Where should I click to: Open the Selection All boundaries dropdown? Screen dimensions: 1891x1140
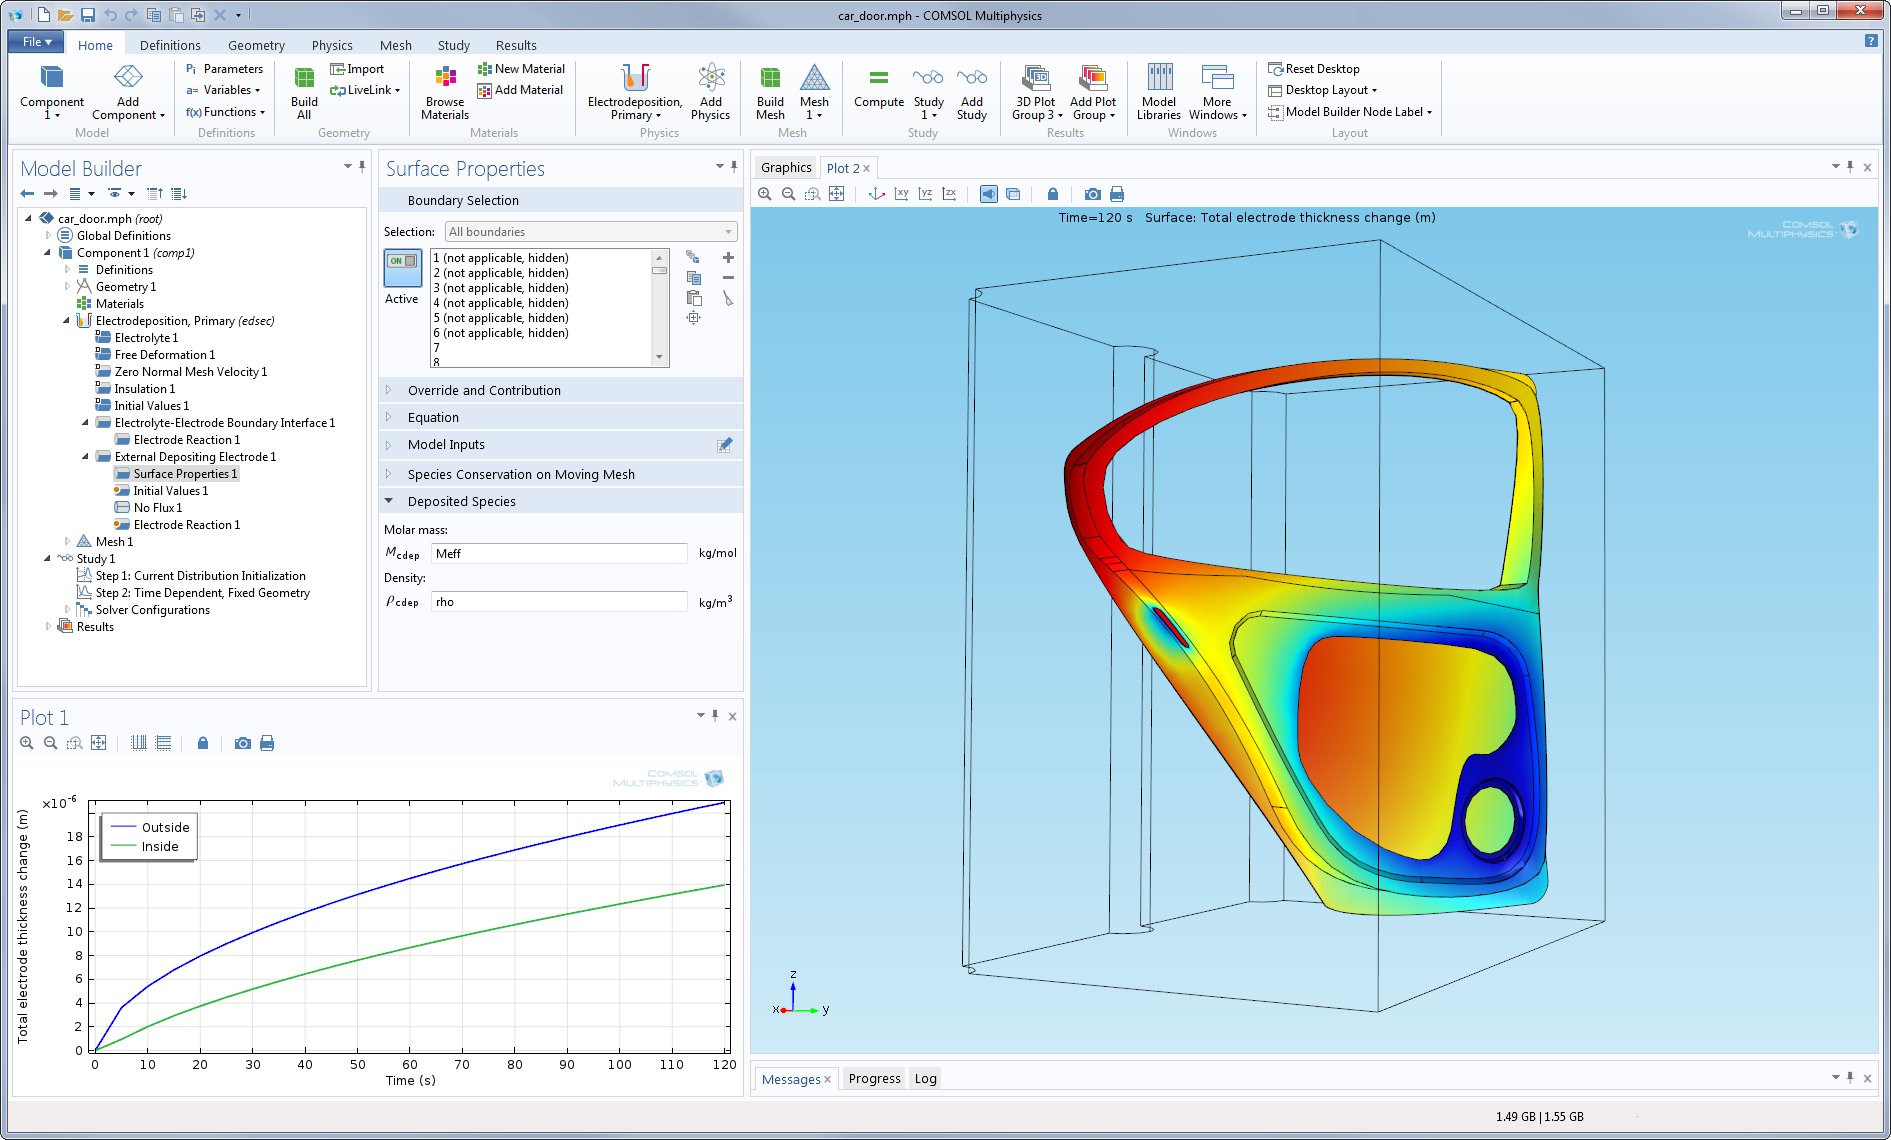point(591,232)
